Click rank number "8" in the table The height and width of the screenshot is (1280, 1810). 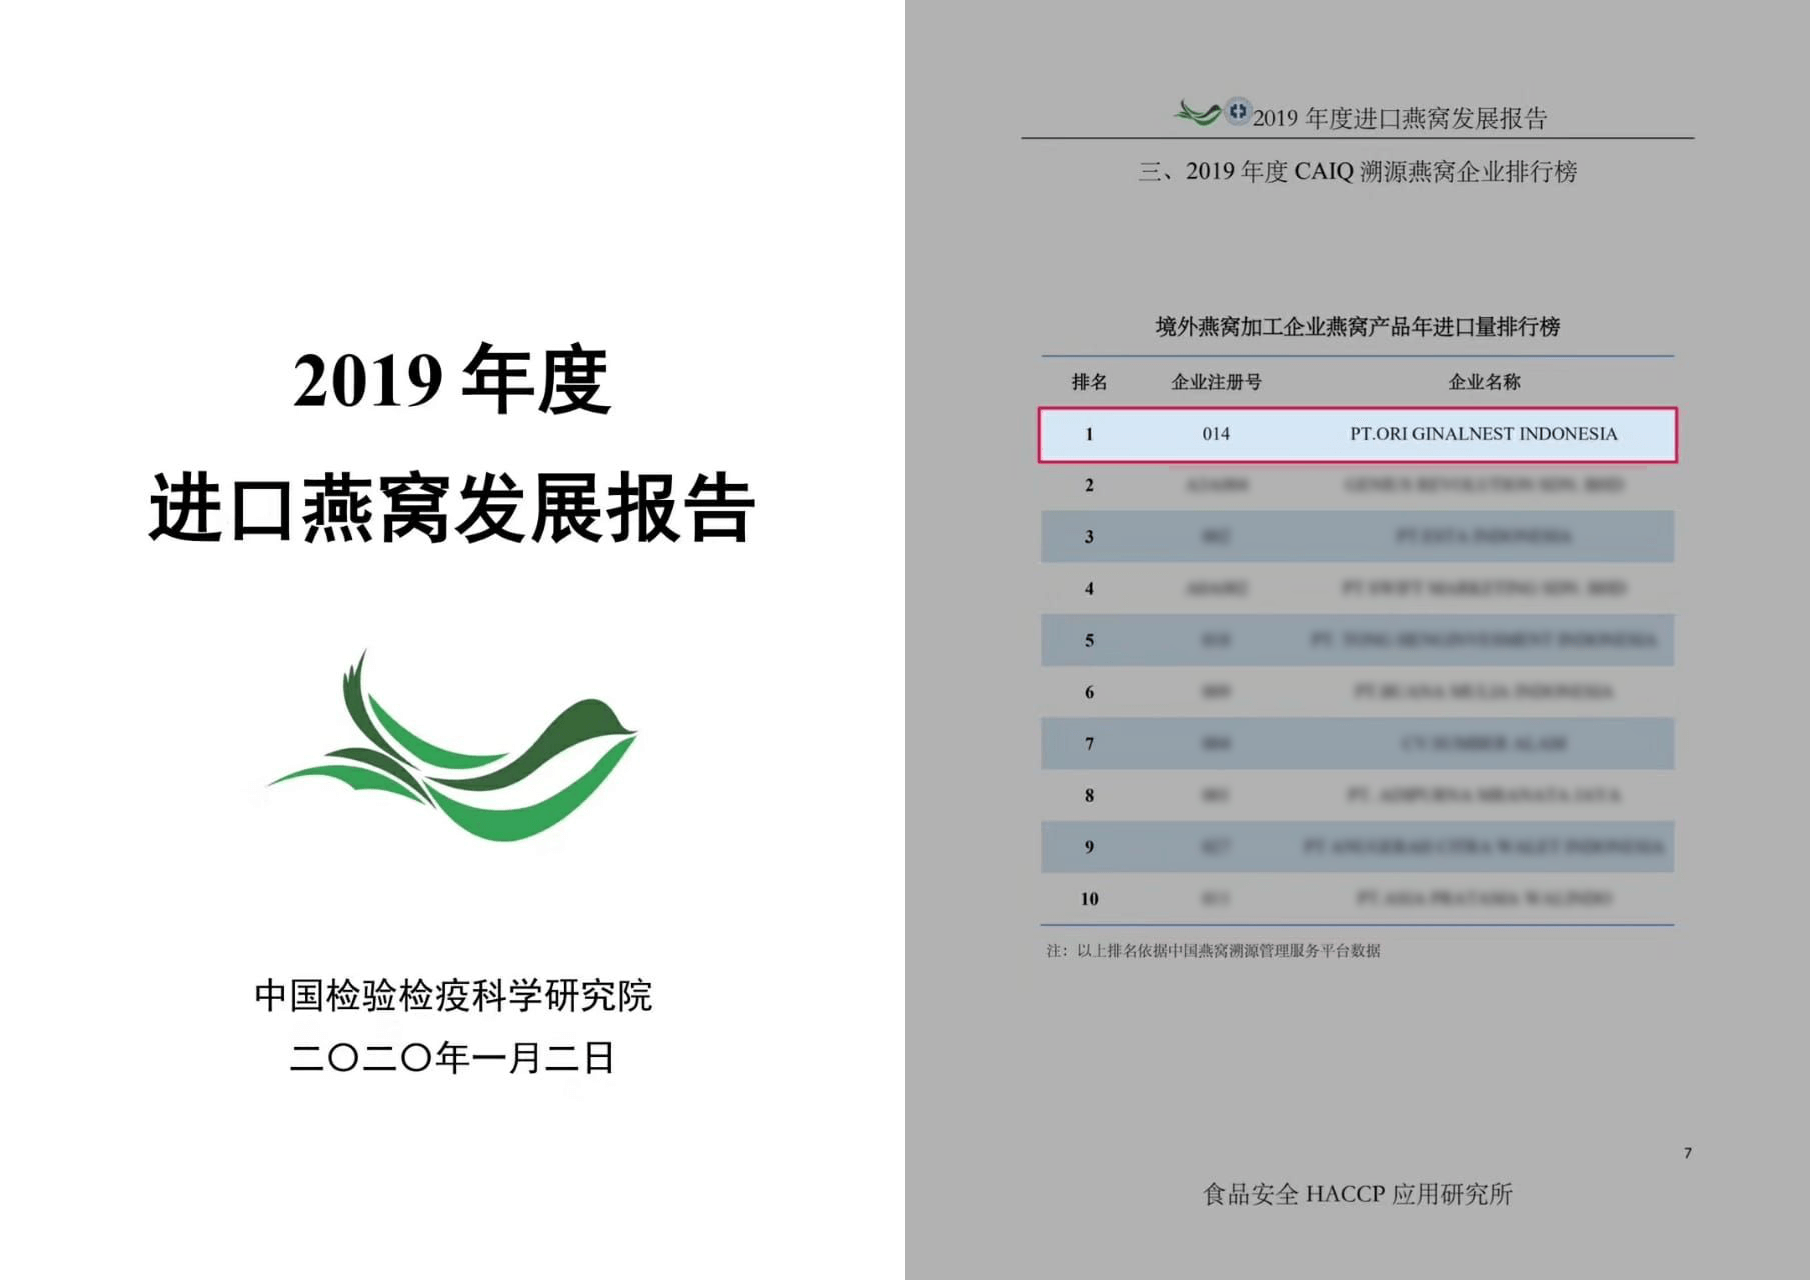coord(1089,796)
